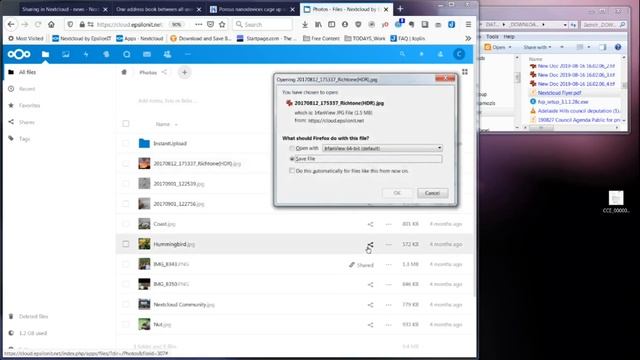Expand the bookmarks toolbar overflow chevron

(x=468, y=38)
